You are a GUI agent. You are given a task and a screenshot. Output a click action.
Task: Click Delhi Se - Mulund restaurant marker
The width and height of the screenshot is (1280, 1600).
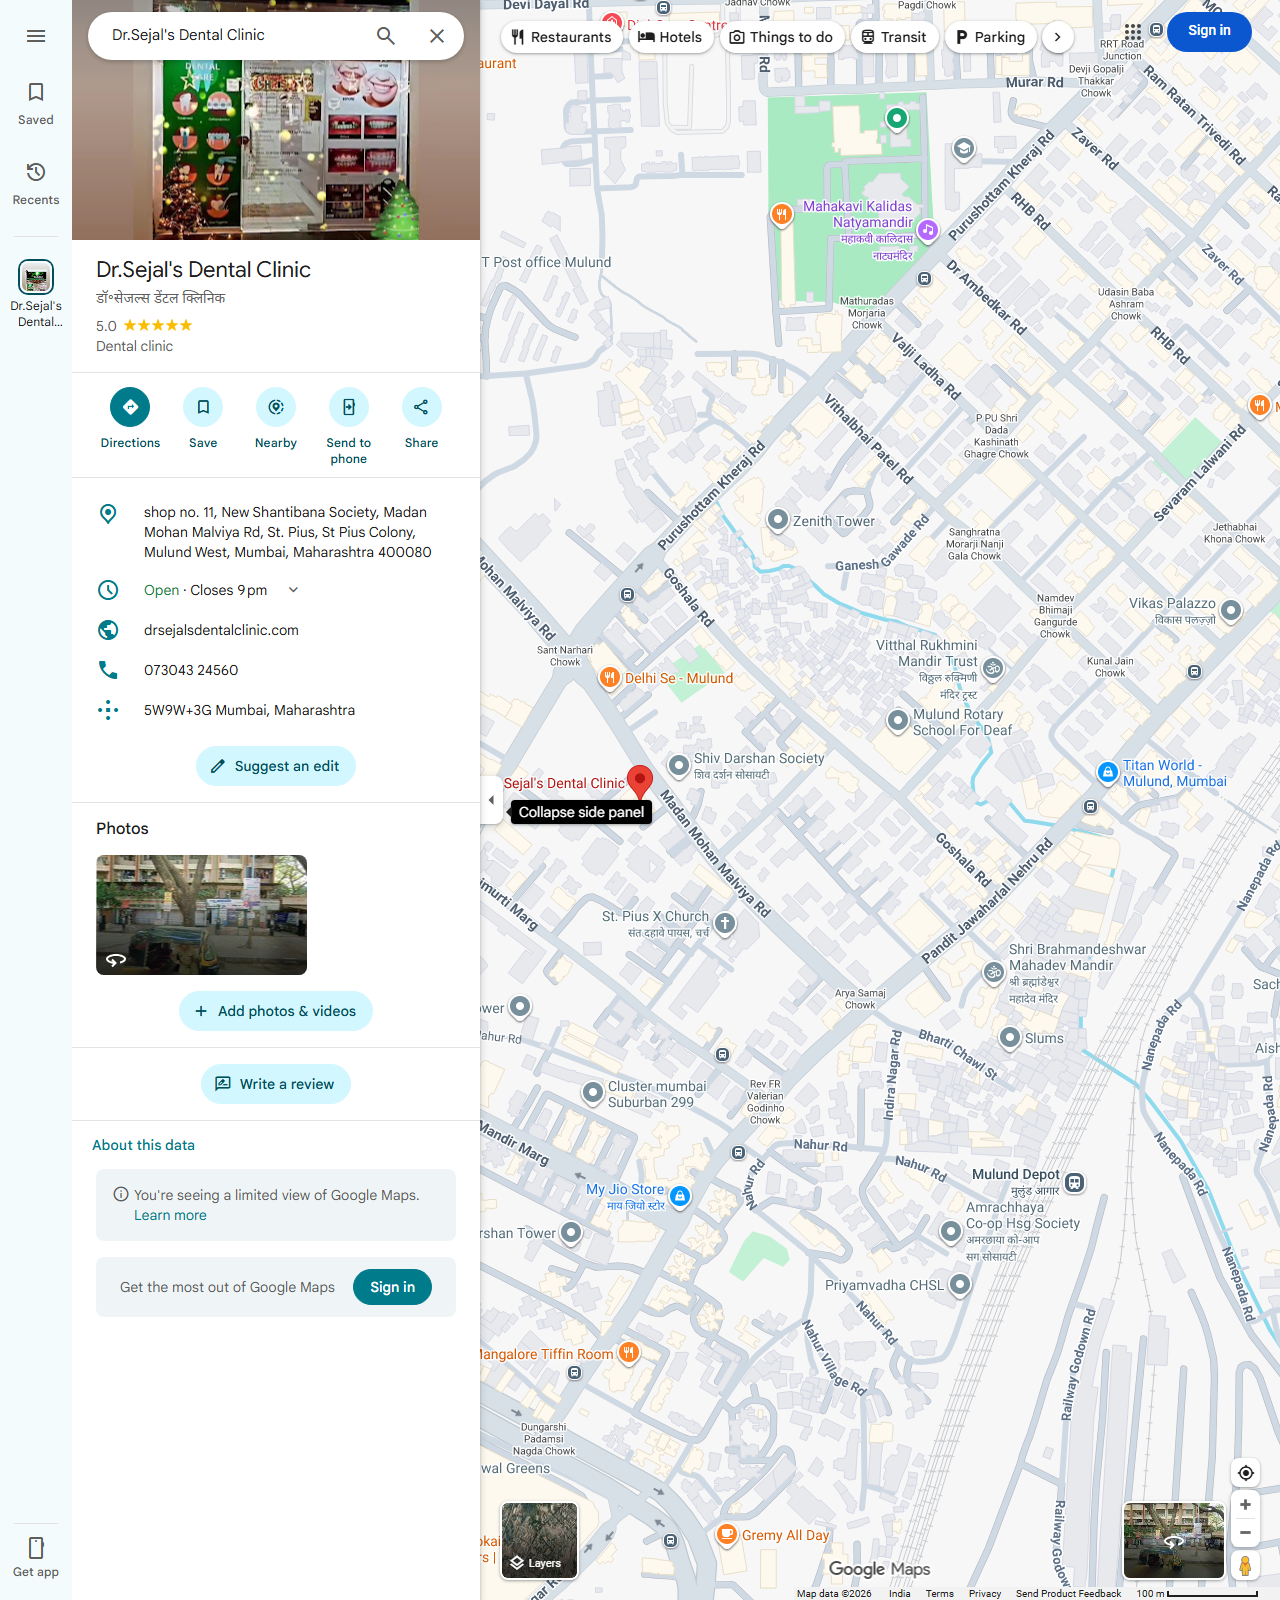coord(610,678)
